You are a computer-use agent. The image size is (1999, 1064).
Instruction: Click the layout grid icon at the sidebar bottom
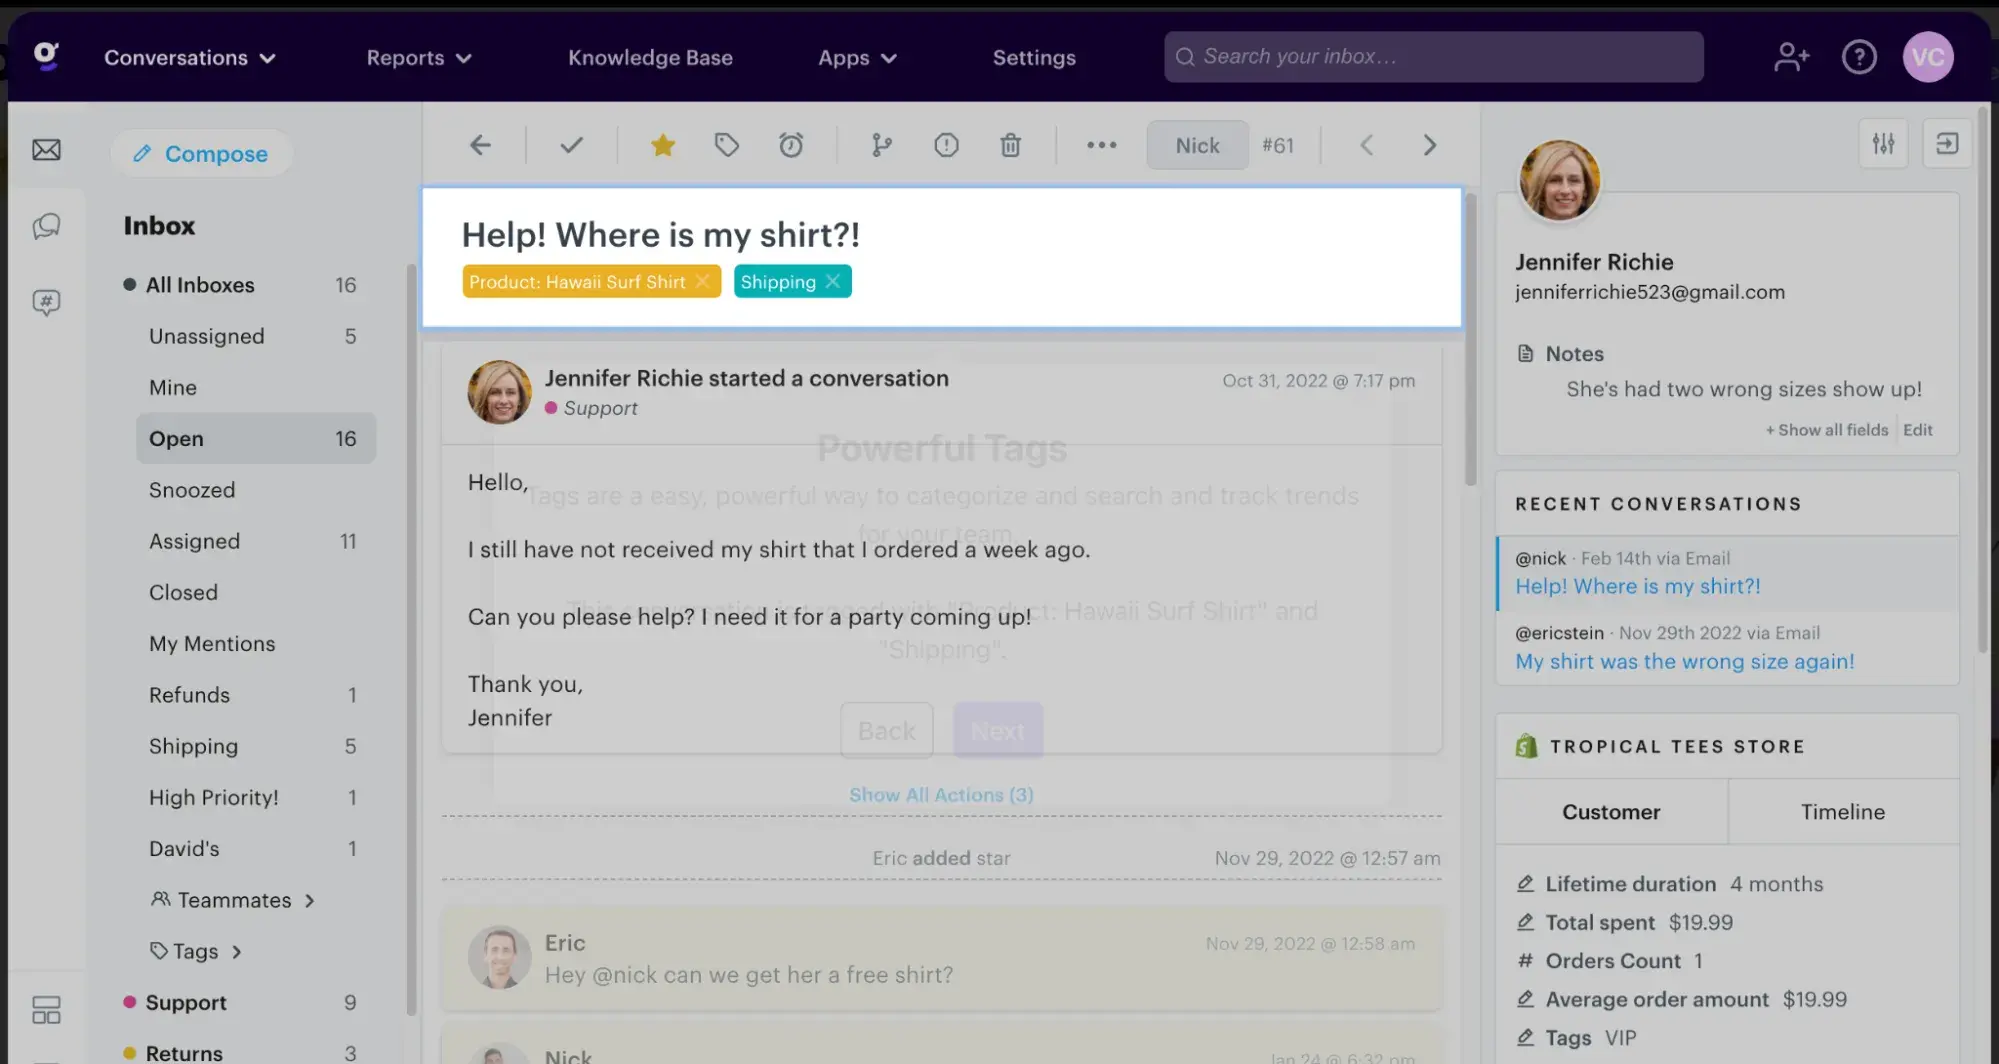46,1010
